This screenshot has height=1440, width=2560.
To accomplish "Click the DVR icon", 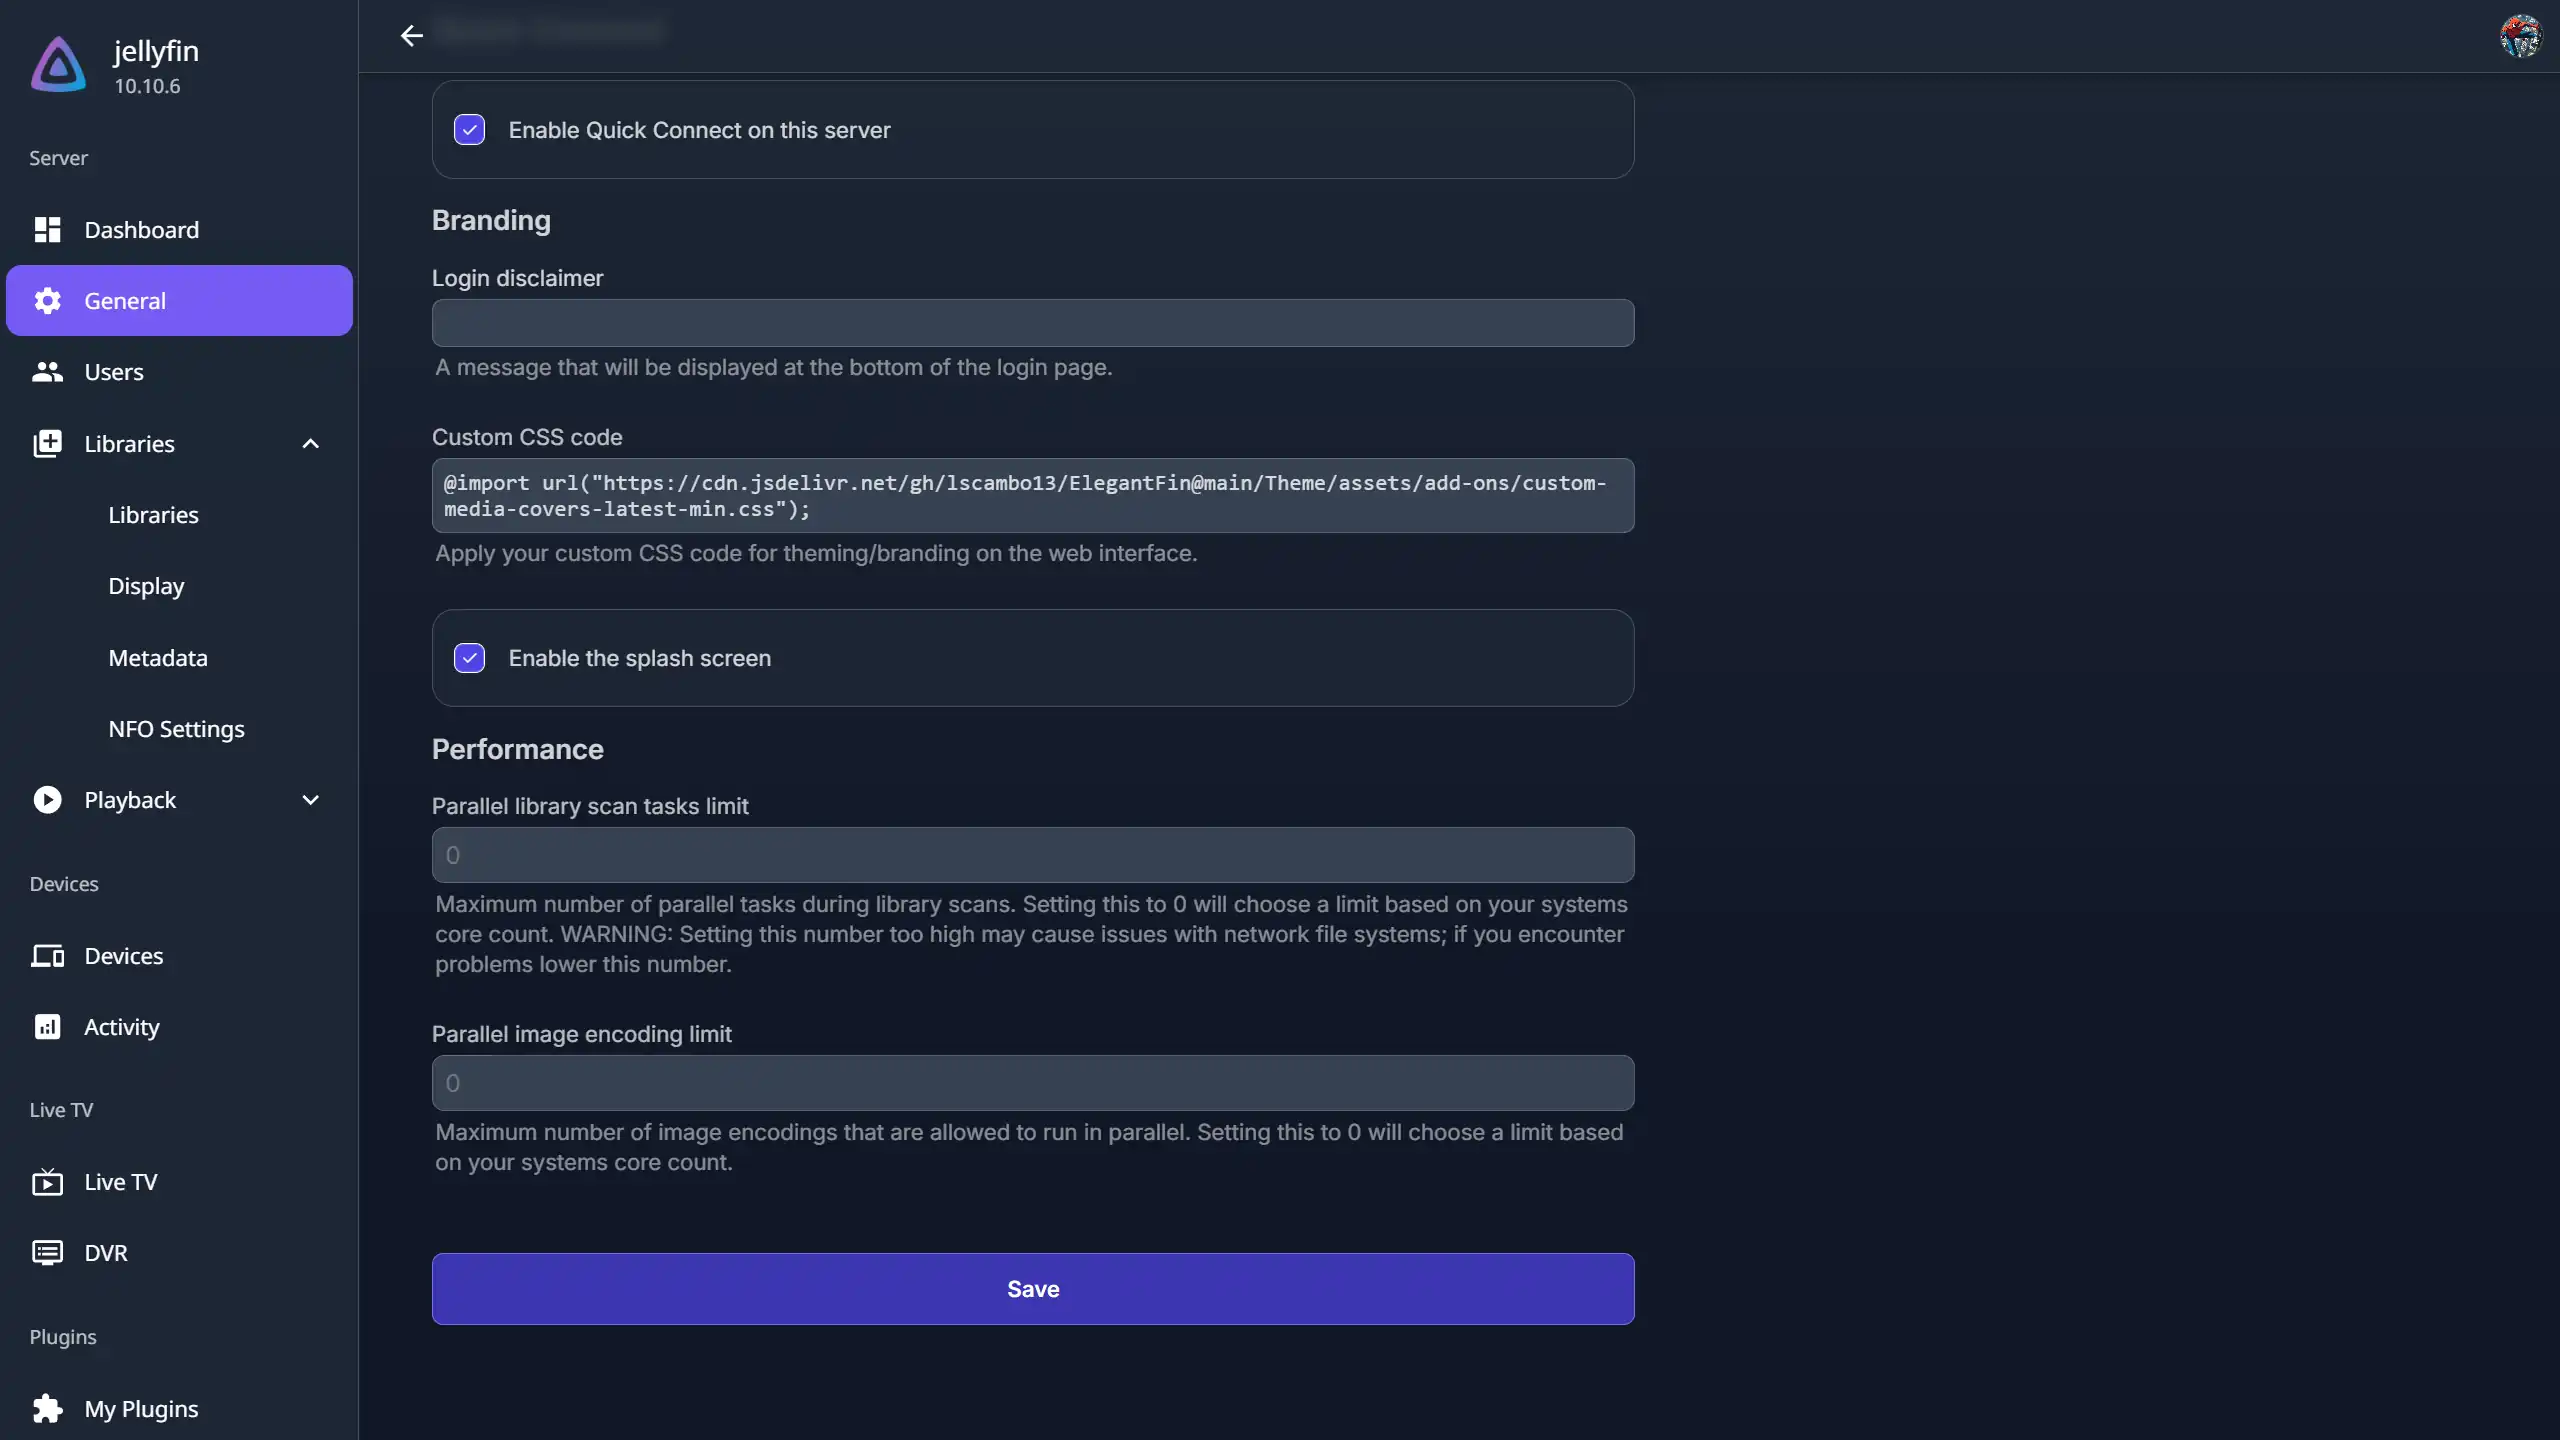I will tap(47, 1253).
